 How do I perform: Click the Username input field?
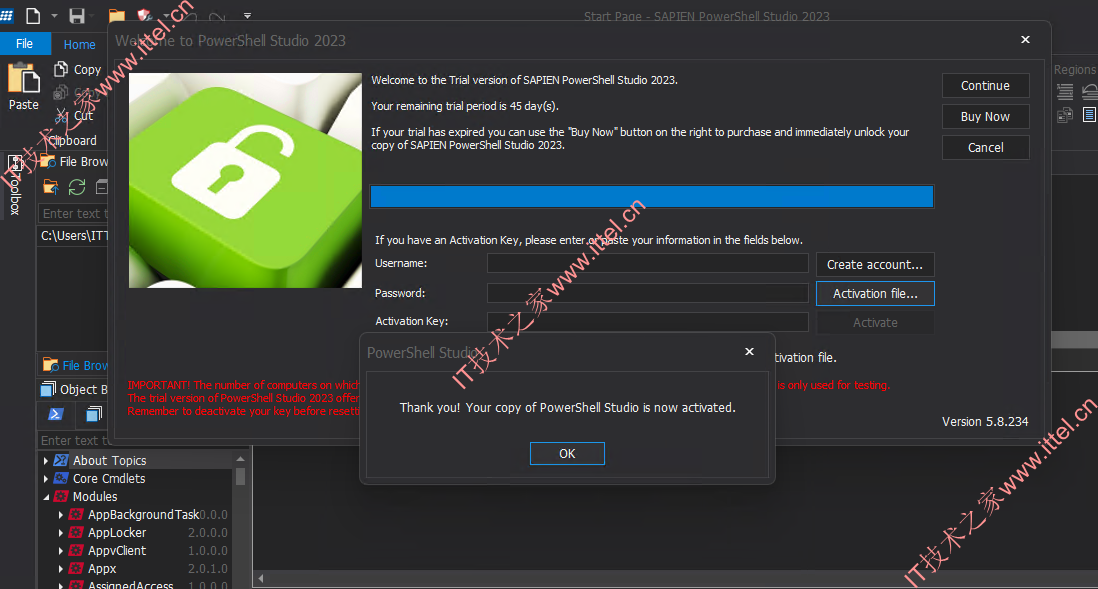[x=648, y=263]
